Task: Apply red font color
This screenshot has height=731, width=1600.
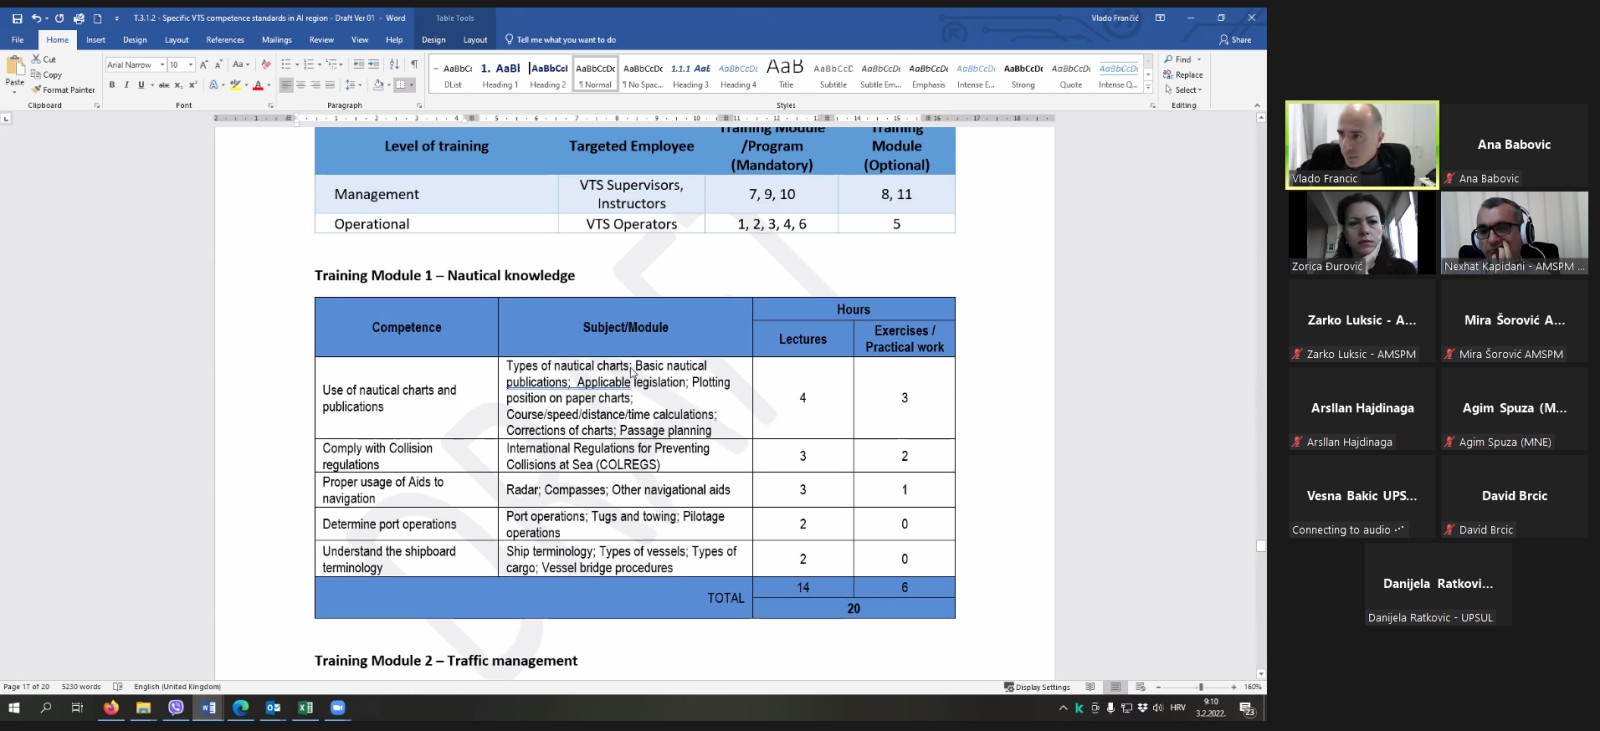Action: [257, 85]
